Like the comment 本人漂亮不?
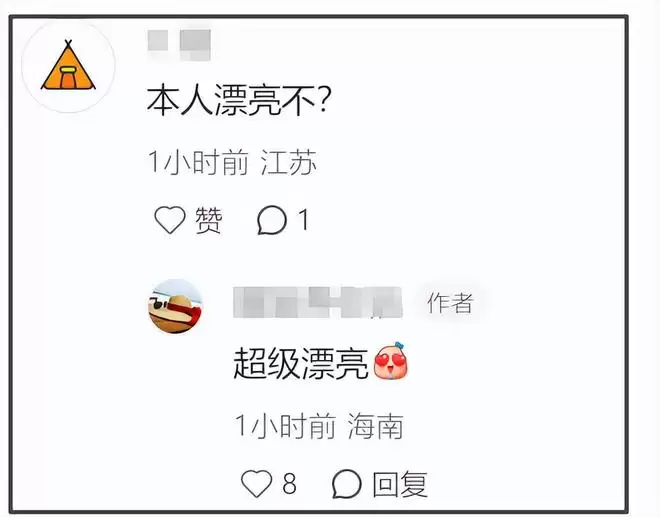Screen dimensions: 660x517 tap(170, 220)
